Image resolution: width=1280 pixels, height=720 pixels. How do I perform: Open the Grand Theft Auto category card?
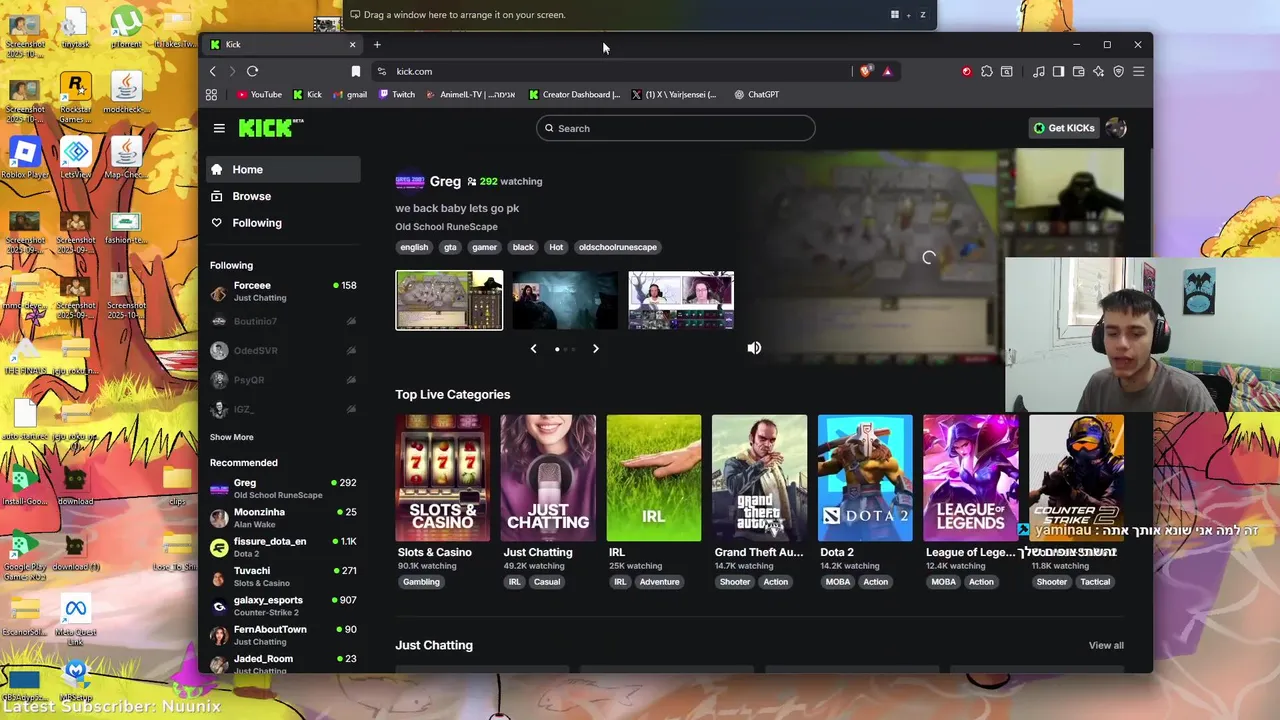coord(759,478)
